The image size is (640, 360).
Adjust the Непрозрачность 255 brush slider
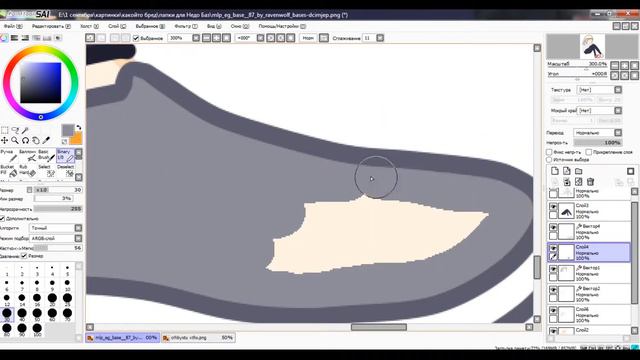58,209
